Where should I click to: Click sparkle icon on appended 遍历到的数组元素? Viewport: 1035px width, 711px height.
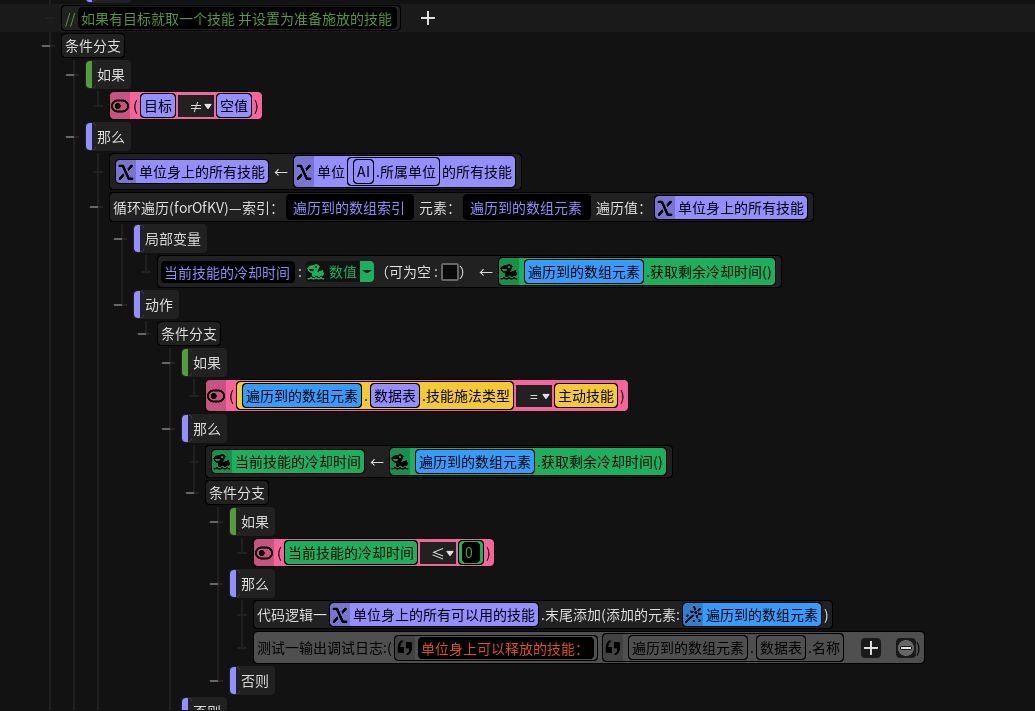click(x=693, y=615)
